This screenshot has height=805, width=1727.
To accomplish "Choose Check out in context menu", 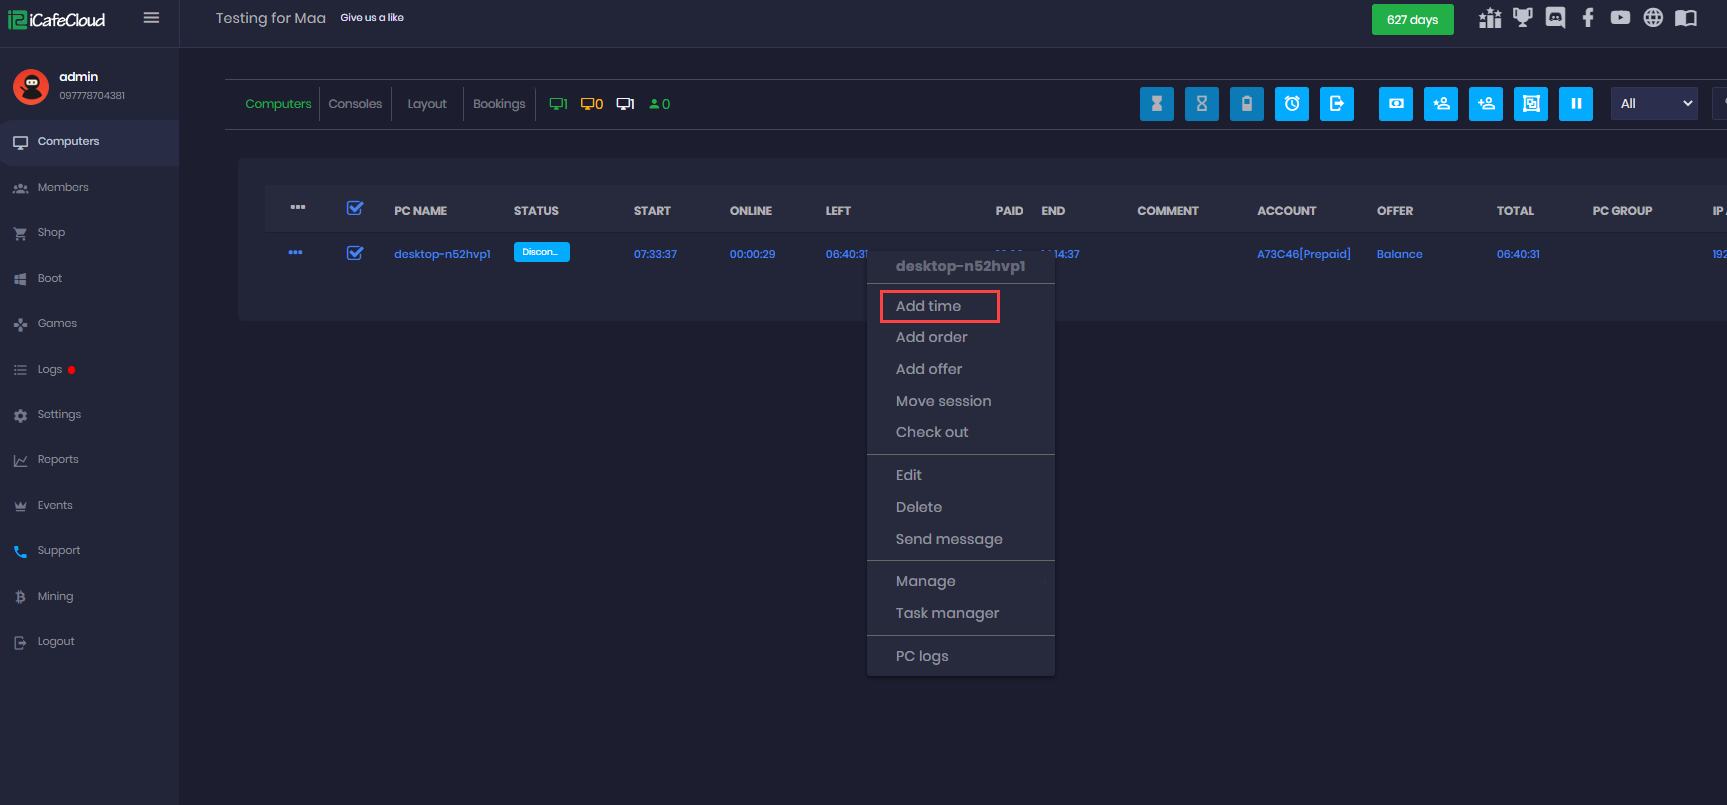I will click(932, 432).
